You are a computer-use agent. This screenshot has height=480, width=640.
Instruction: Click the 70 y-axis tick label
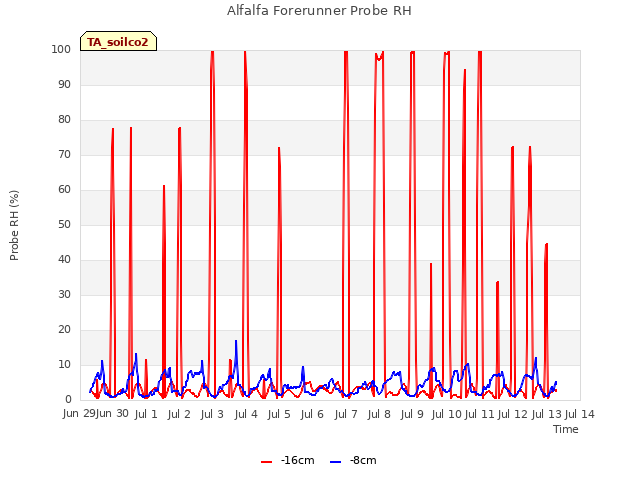[64, 155]
